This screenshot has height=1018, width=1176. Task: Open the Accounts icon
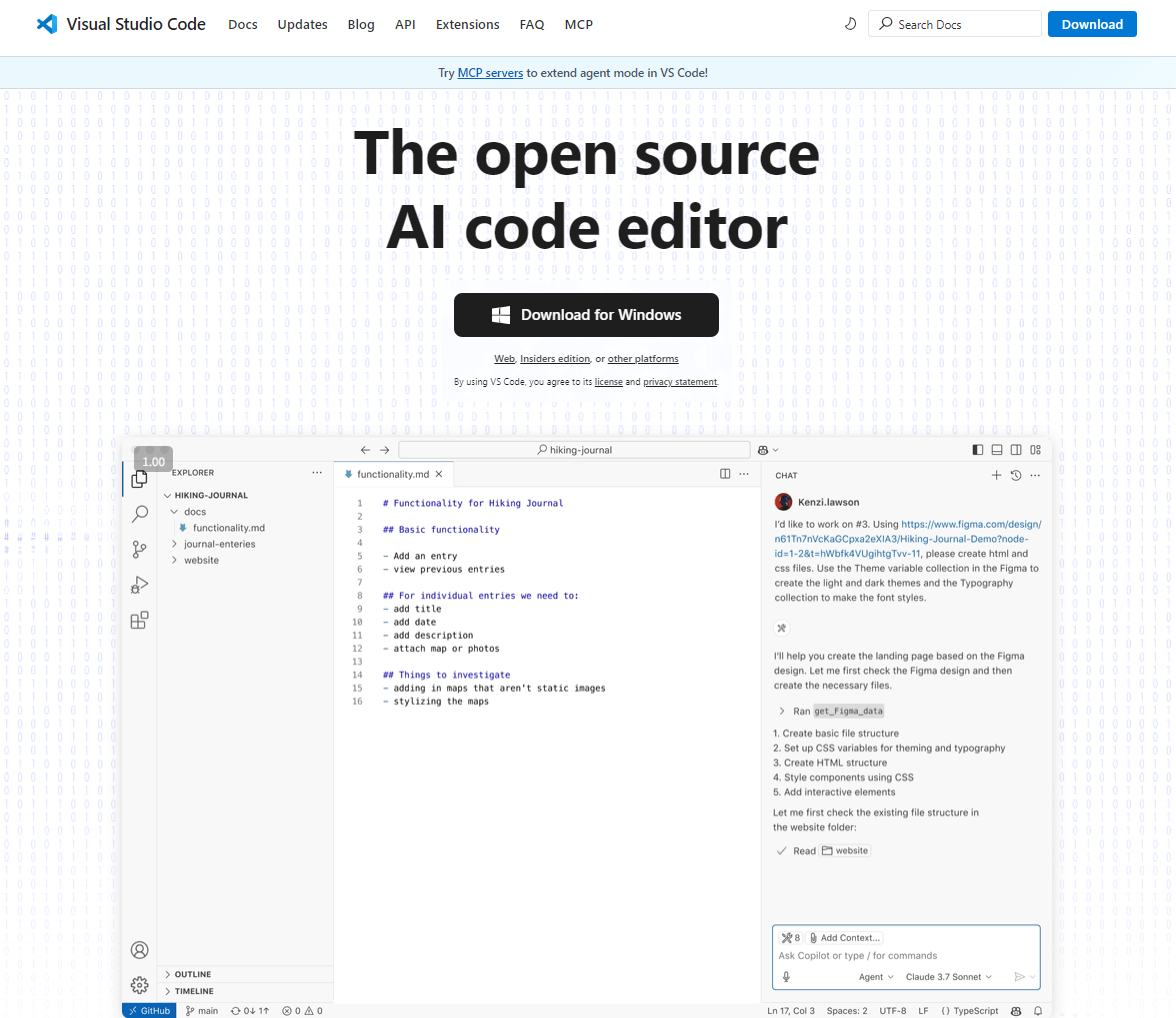point(140,950)
